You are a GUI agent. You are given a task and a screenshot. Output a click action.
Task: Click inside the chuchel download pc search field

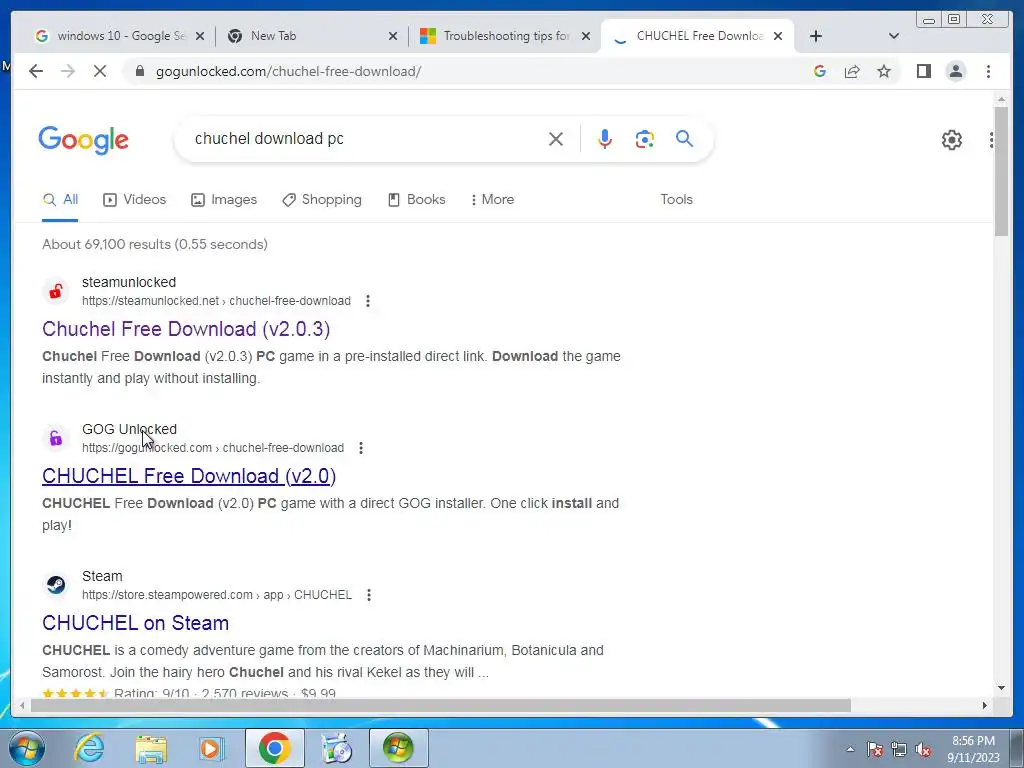[x=366, y=138]
